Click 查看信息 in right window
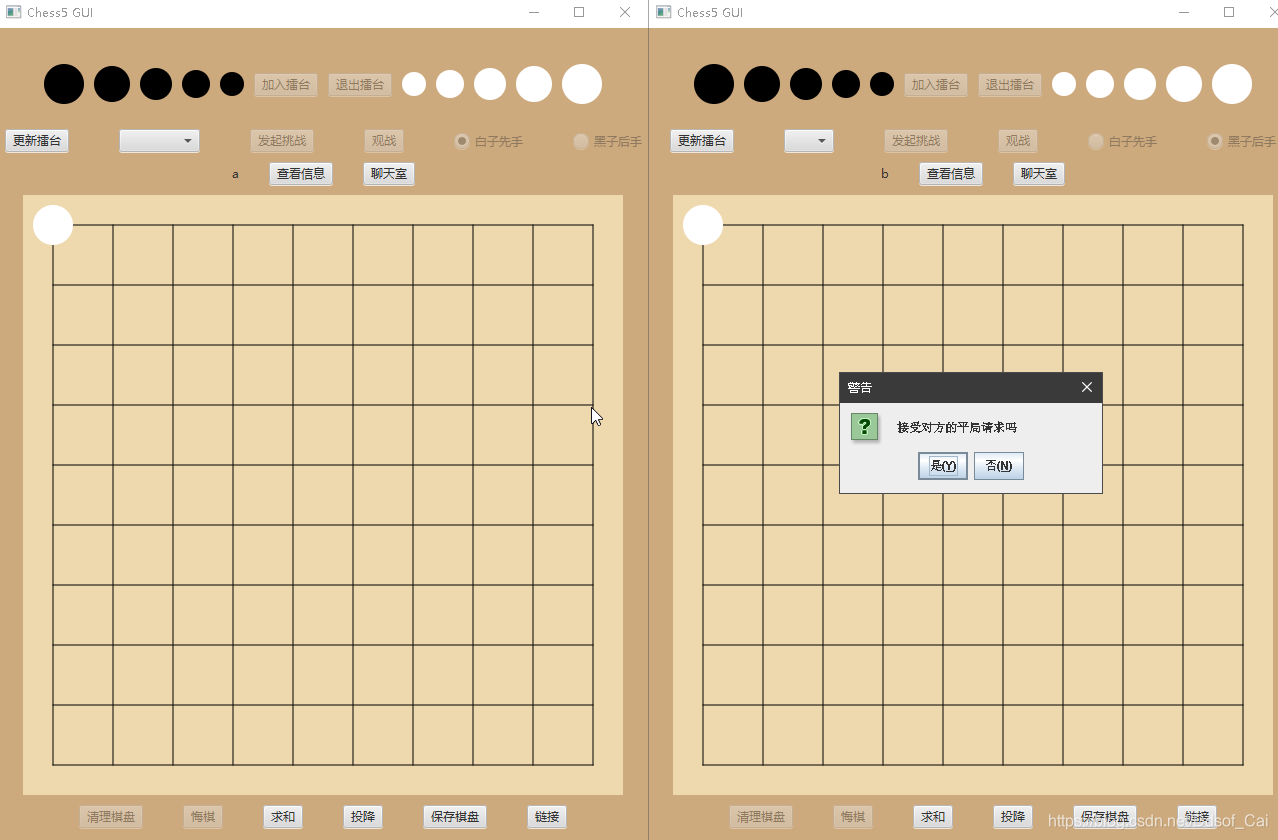The height and width of the screenshot is (840, 1278). [951, 174]
